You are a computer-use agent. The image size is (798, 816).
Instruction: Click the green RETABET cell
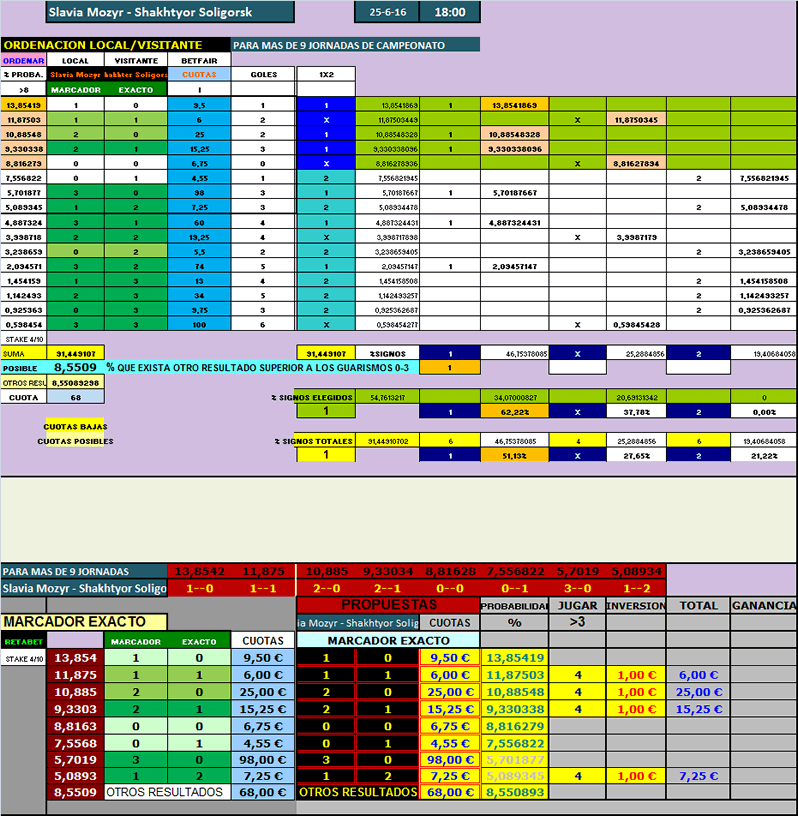pos(23,642)
